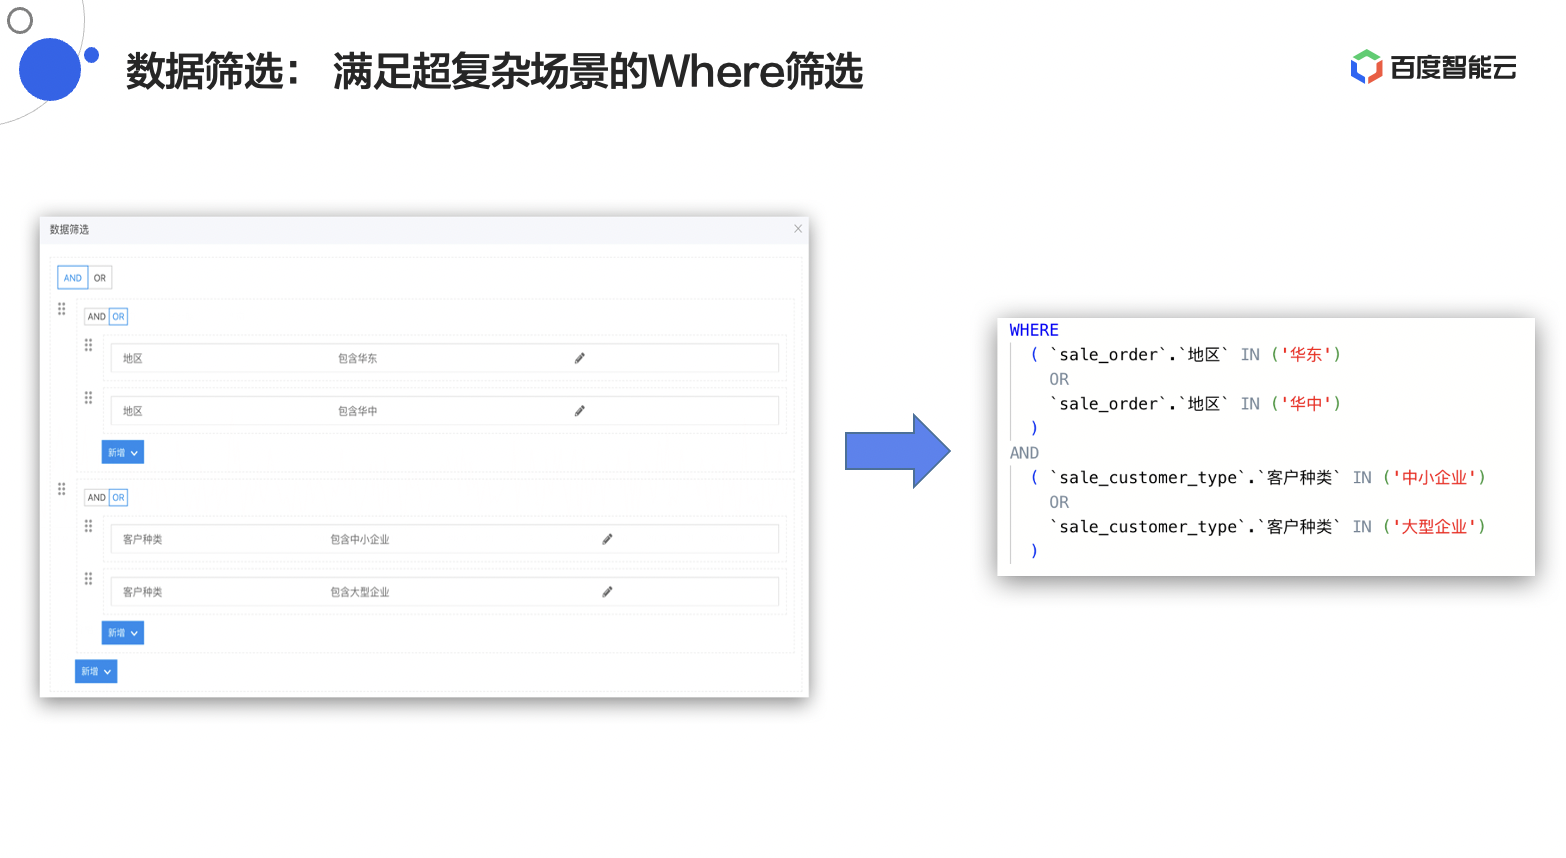Click the WHERE keyword in the SQL panel
Screen dimensions: 1566x858
pos(1034,329)
